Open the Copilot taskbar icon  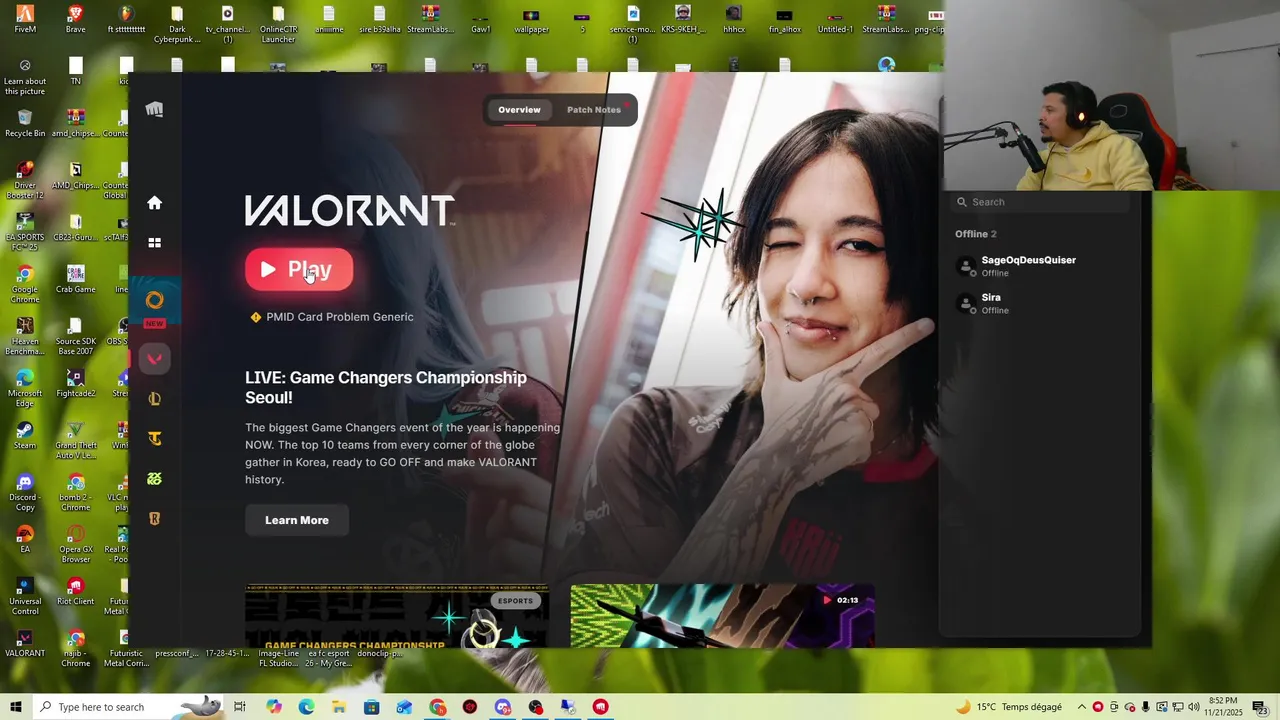[274, 707]
